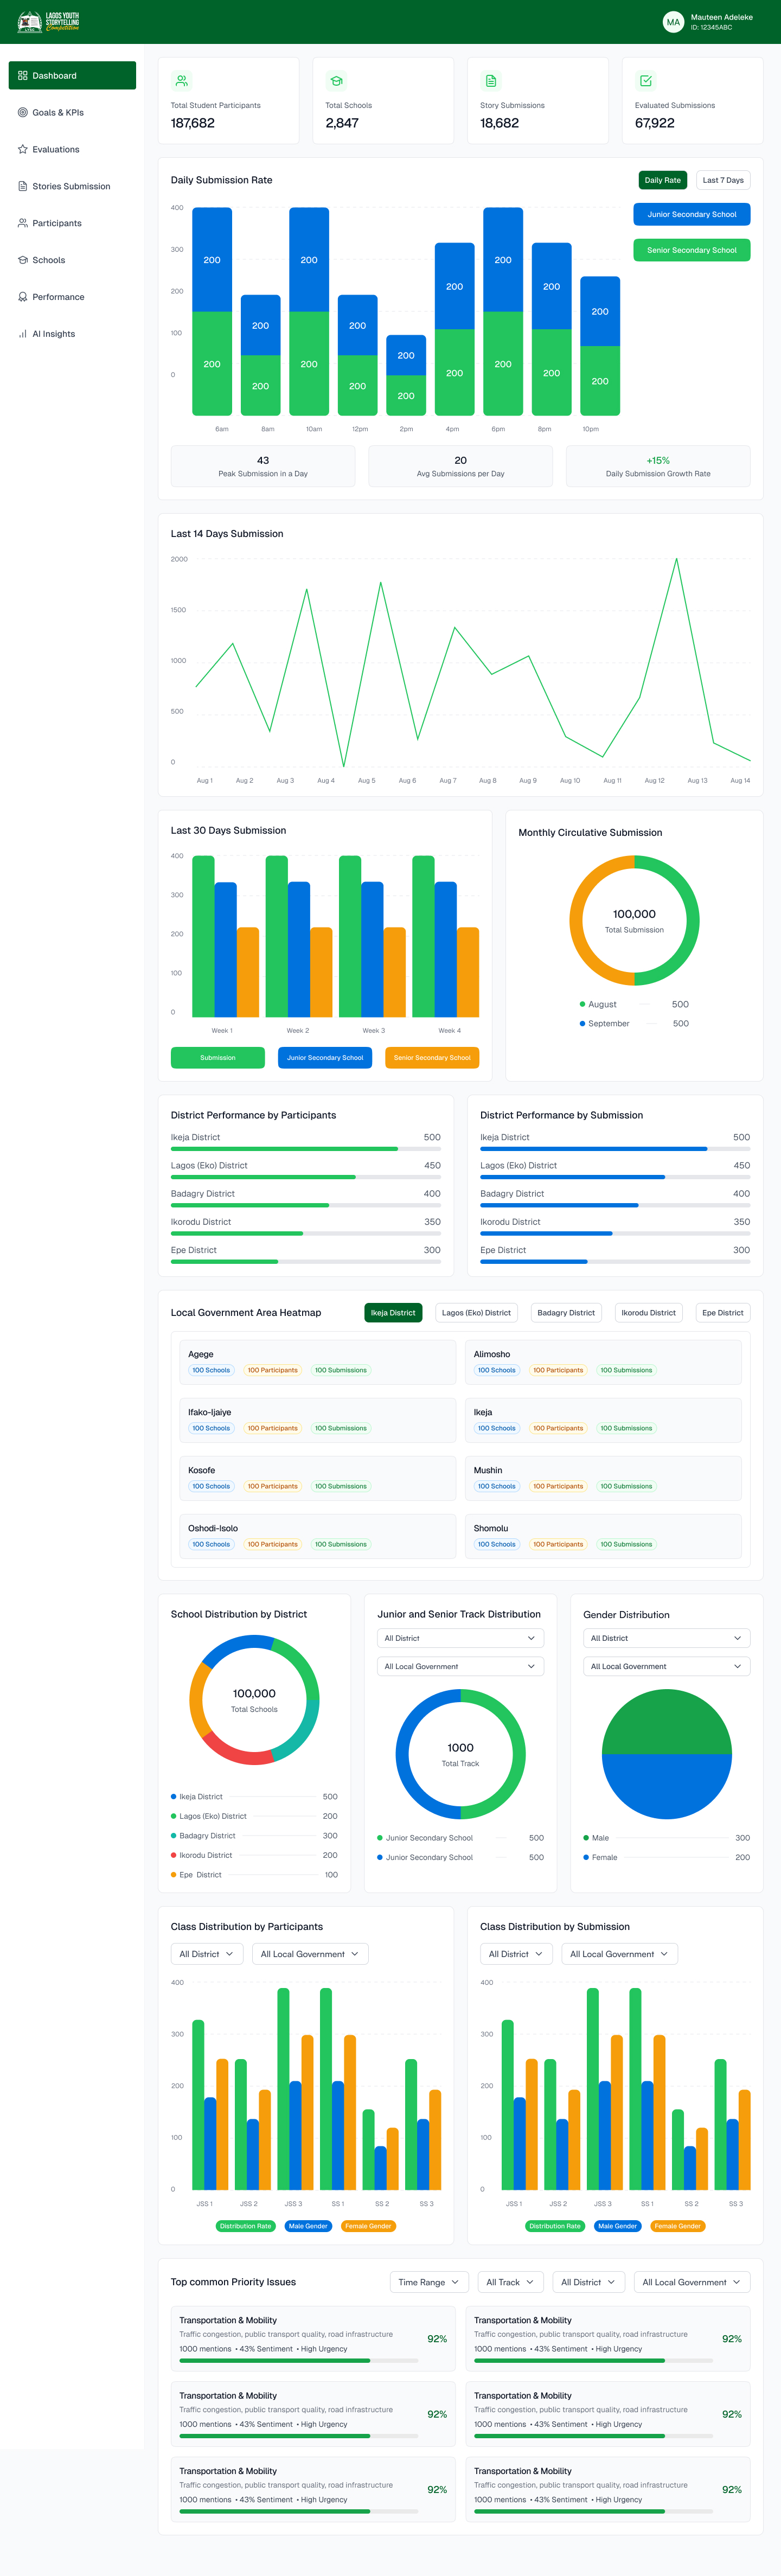
Task: Open the Evaluations star icon
Action: pos(22,149)
